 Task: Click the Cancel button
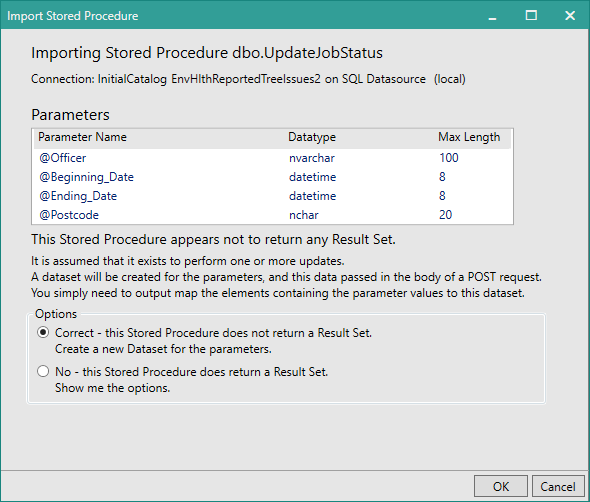[558, 487]
